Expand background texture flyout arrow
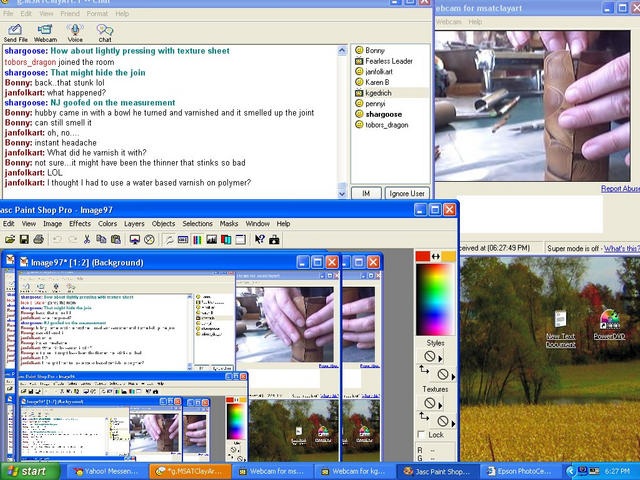Image resolution: width=640 pixels, height=480 pixels. tap(453, 423)
